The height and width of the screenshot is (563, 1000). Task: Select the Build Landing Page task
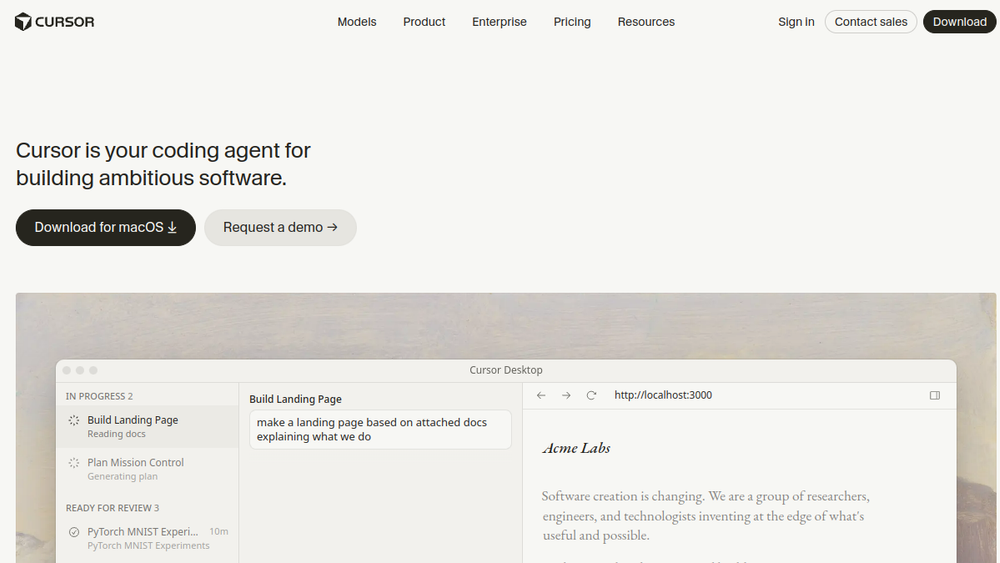tap(147, 427)
